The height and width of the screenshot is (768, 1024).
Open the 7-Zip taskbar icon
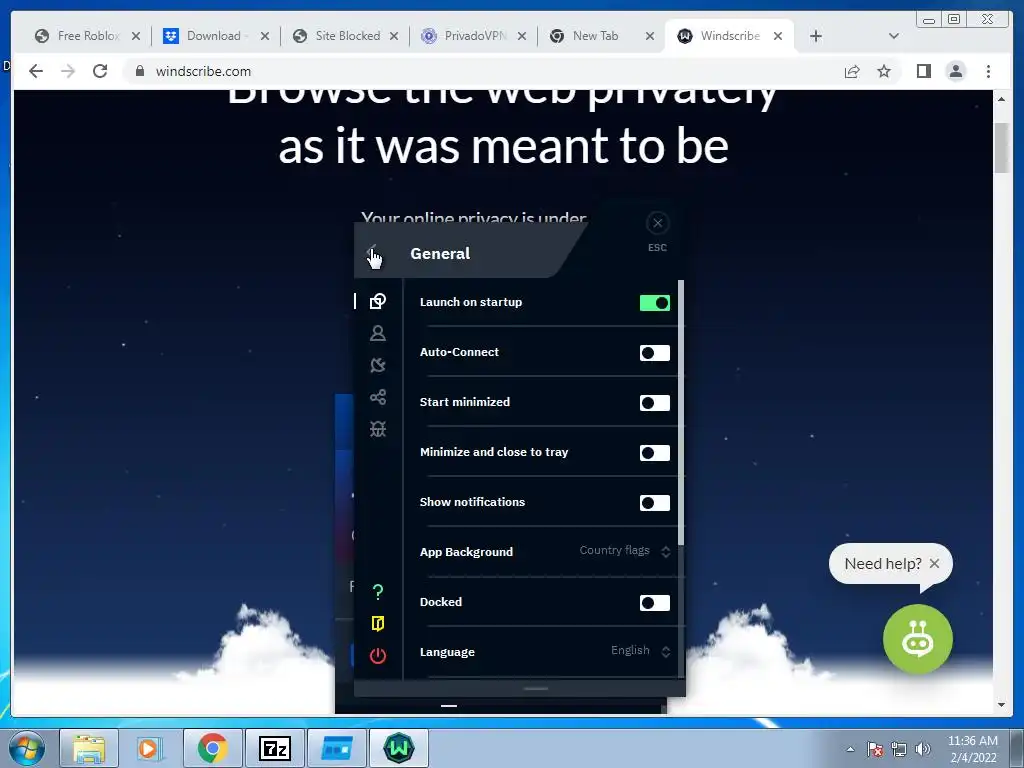click(x=274, y=748)
